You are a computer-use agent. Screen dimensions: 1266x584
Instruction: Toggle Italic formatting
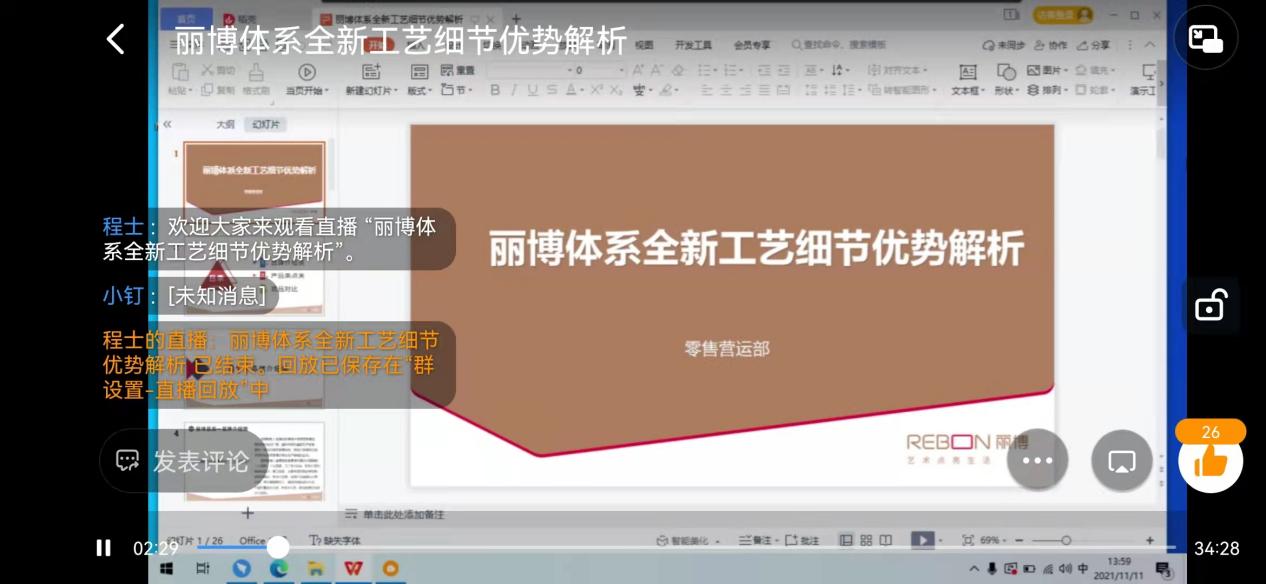pyautogui.click(x=513, y=90)
